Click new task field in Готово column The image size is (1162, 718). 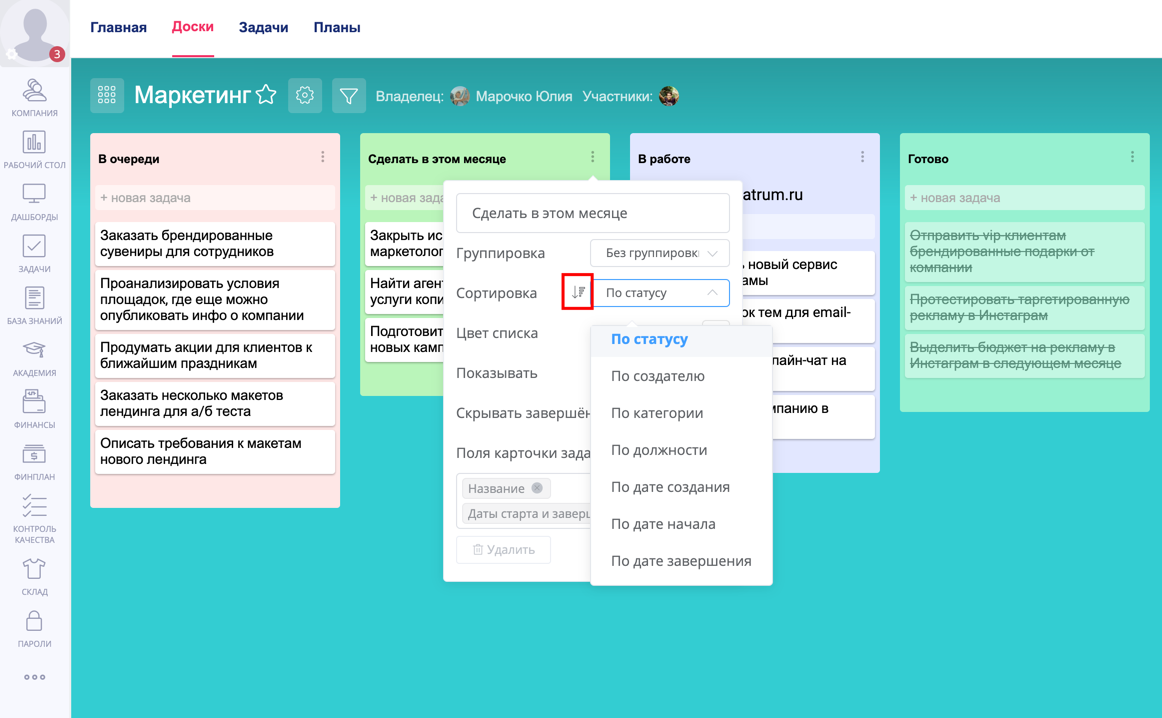pos(1024,198)
